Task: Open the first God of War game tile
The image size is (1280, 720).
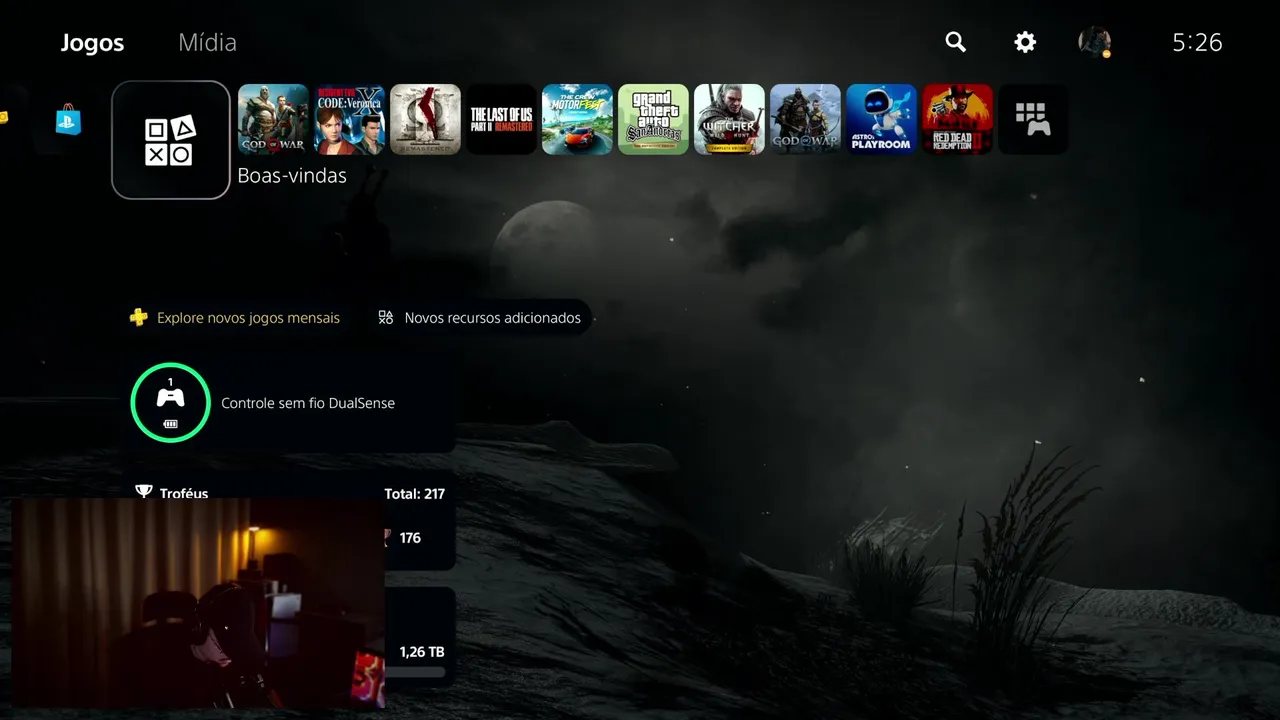Action: pos(273,119)
